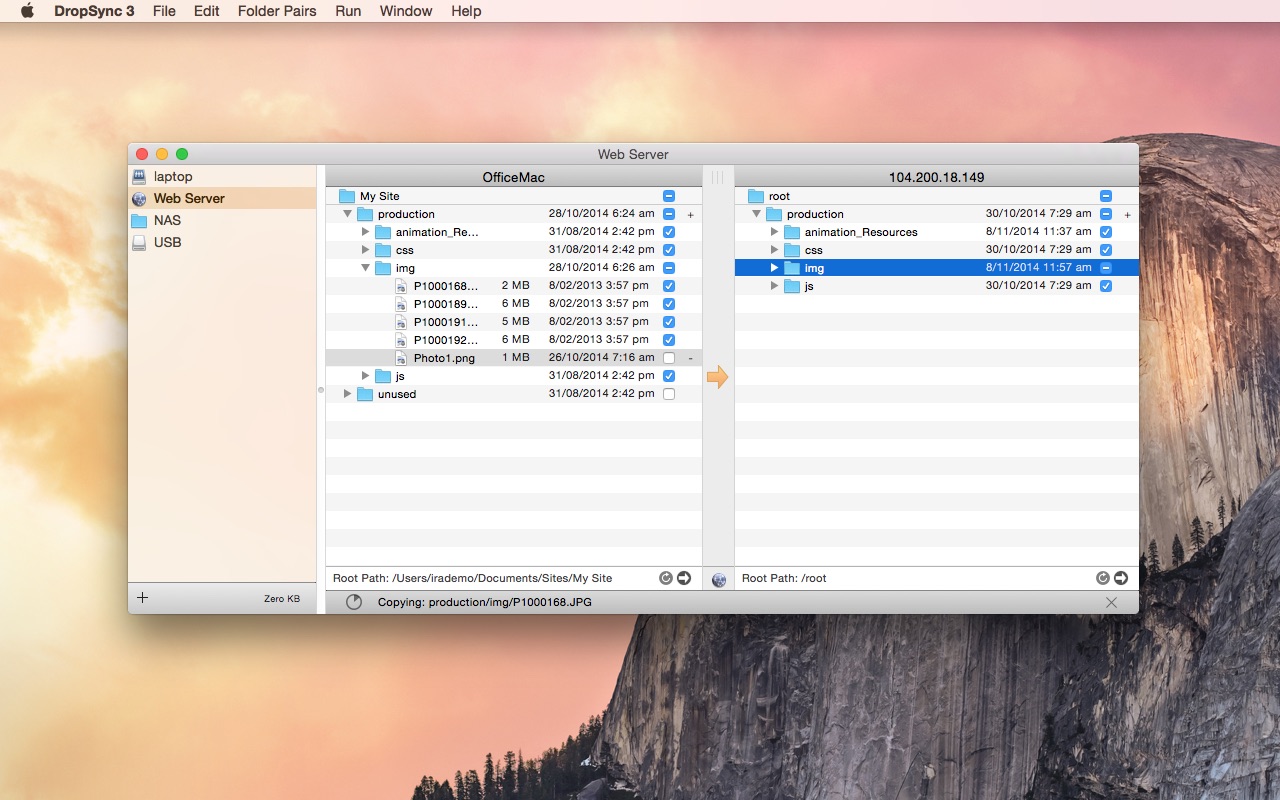This screenshot has height=800, width=1280.
Task: Click the copying progress pie indicator
Action: tap(354, 602)
